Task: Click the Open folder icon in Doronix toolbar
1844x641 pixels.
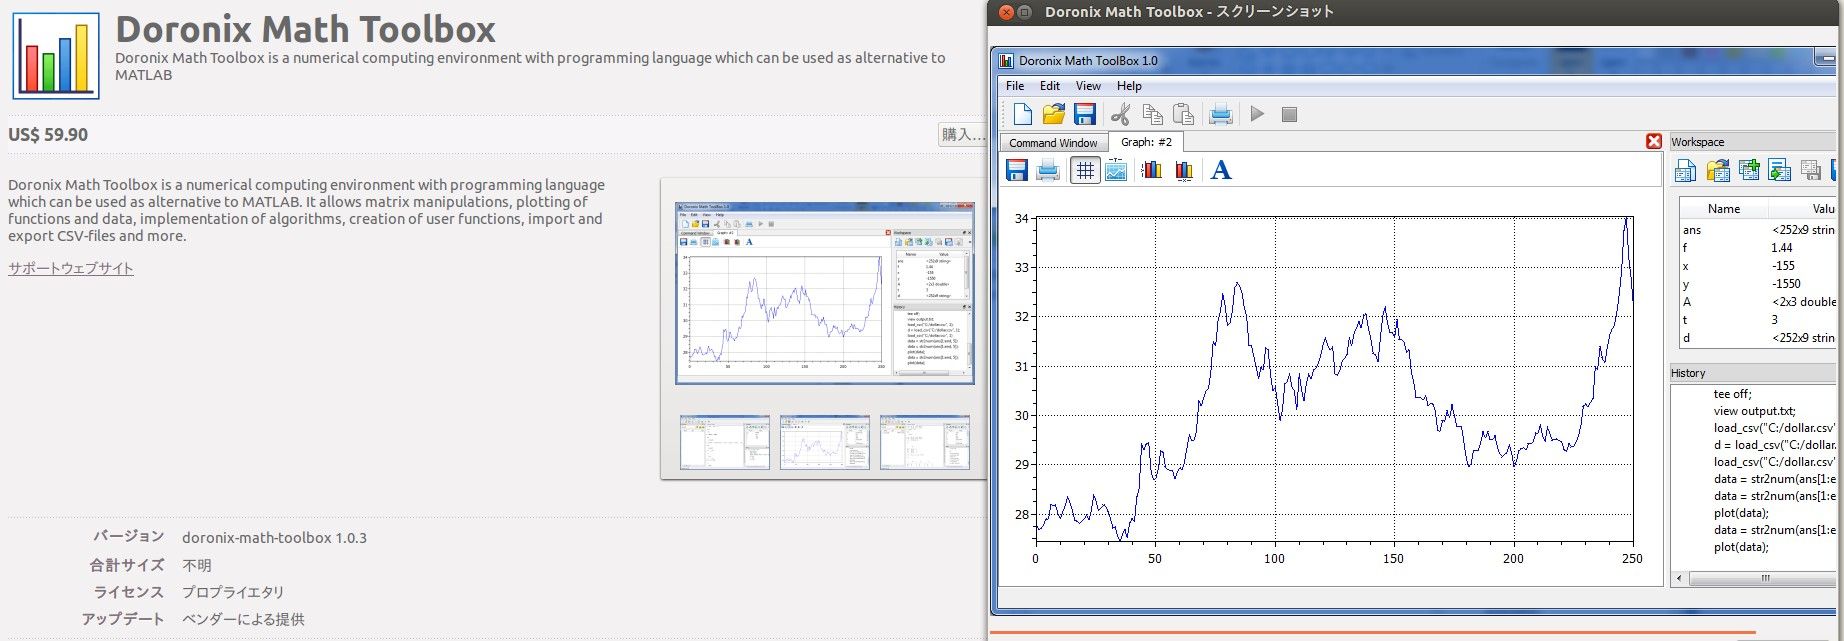Action: pyautogui.click(x=1053, y=114)
